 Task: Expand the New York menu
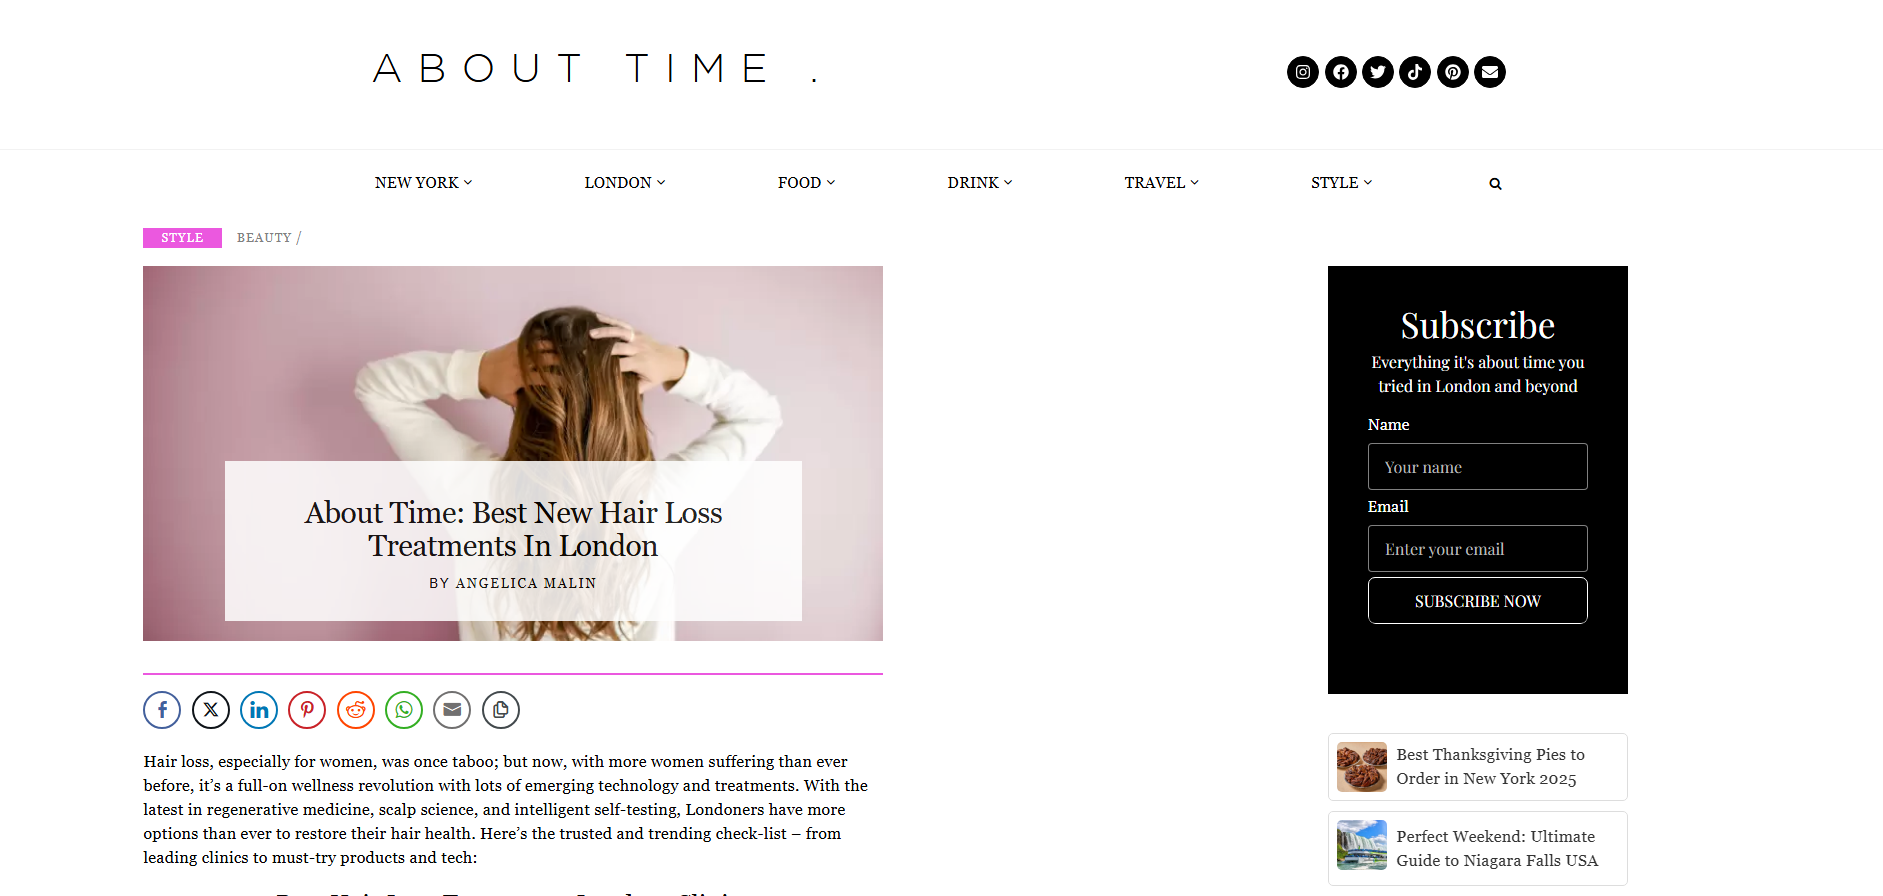click(423, 183)
